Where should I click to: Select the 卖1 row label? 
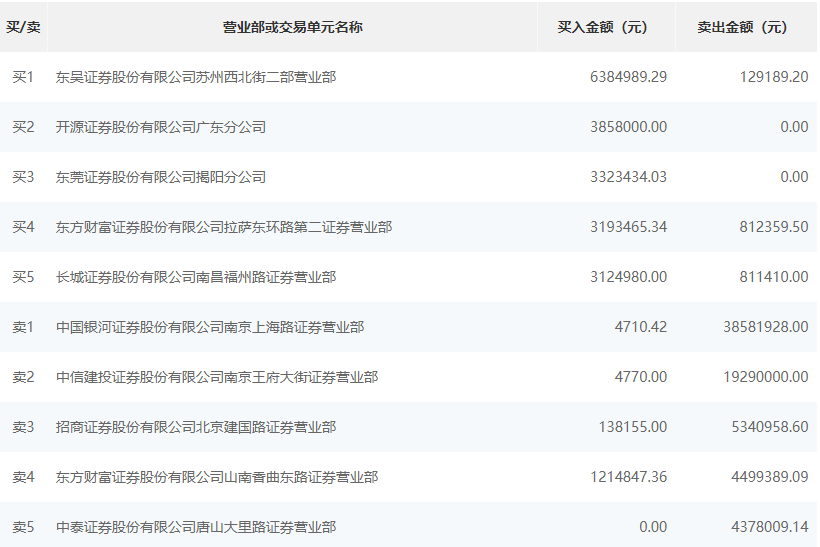[23, 327]
